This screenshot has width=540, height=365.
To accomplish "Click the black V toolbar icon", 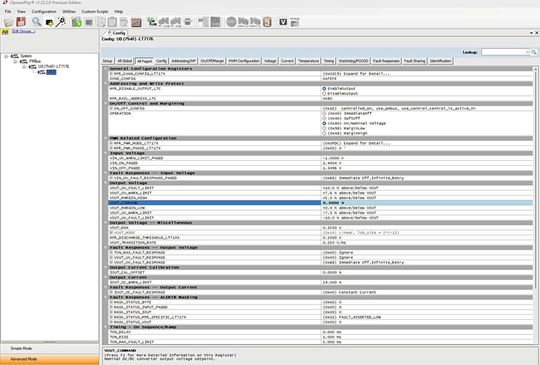I will pos(283,22).
